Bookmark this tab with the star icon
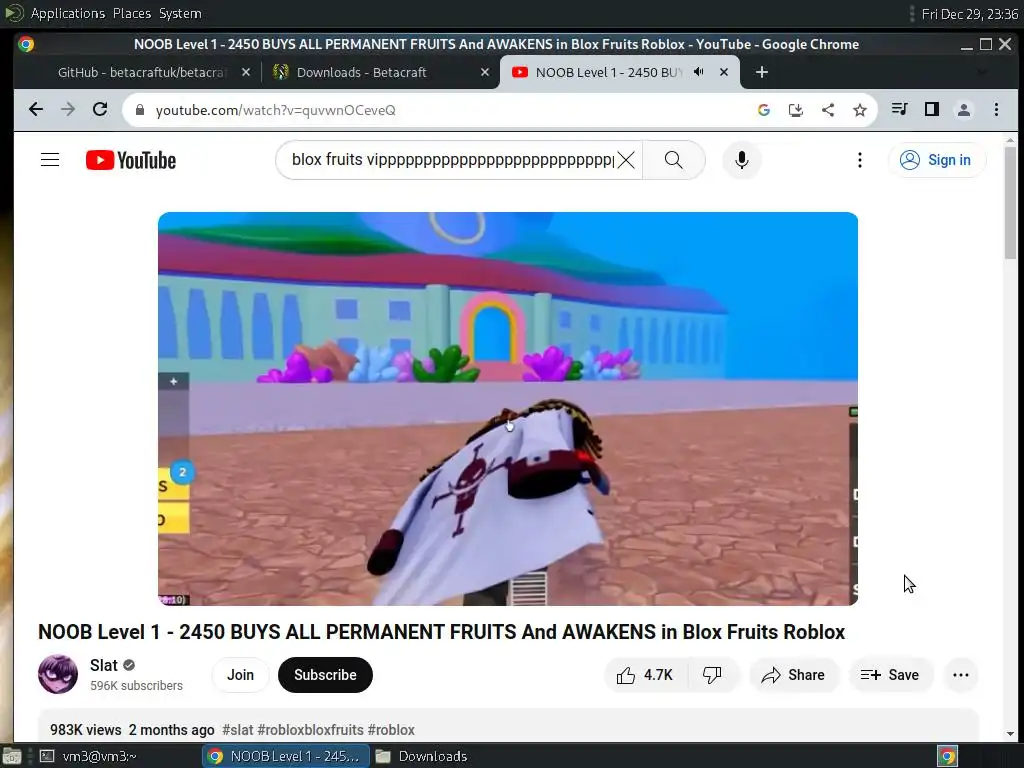 click(x=859, y=110)
